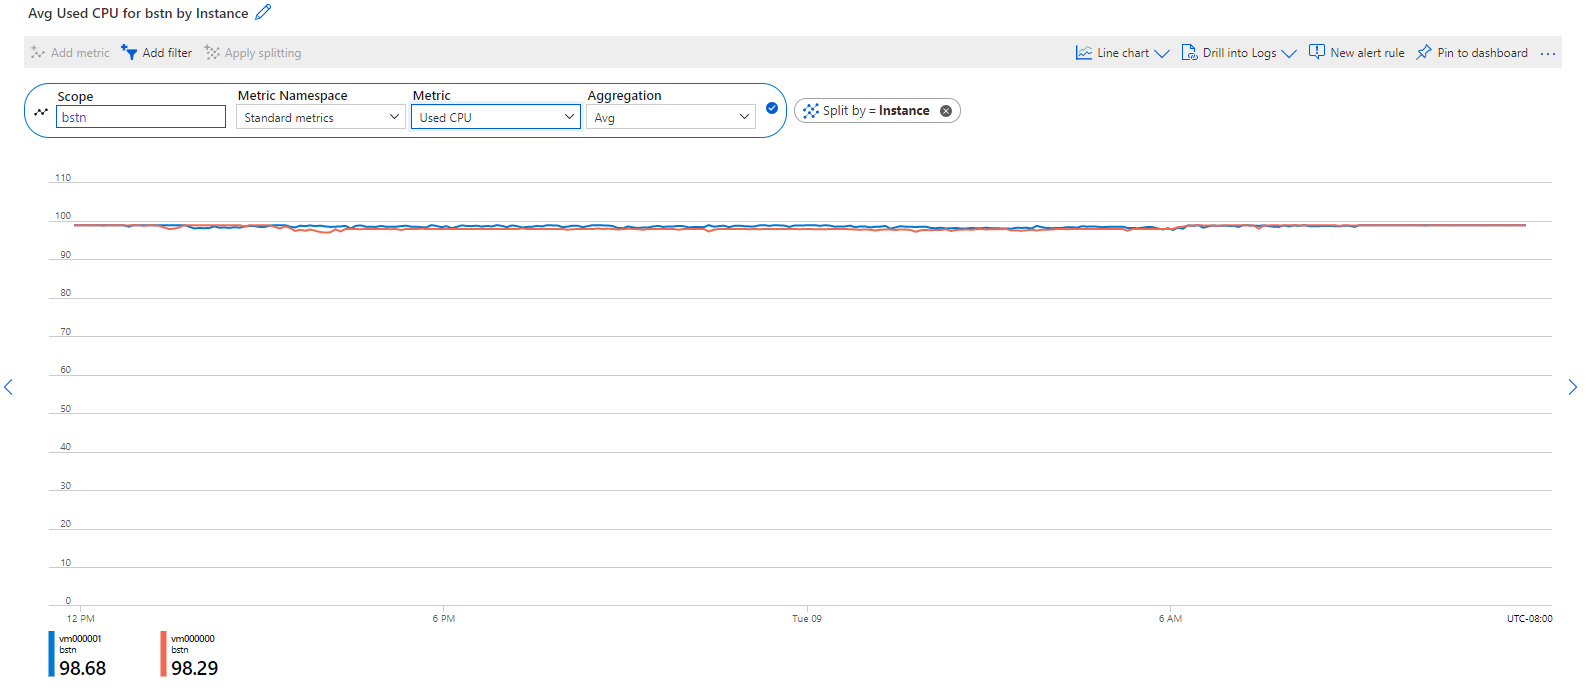Screen dimensions: 1587x693
Task: Click Add metric in the toolbar
Action: pos(70,53)
